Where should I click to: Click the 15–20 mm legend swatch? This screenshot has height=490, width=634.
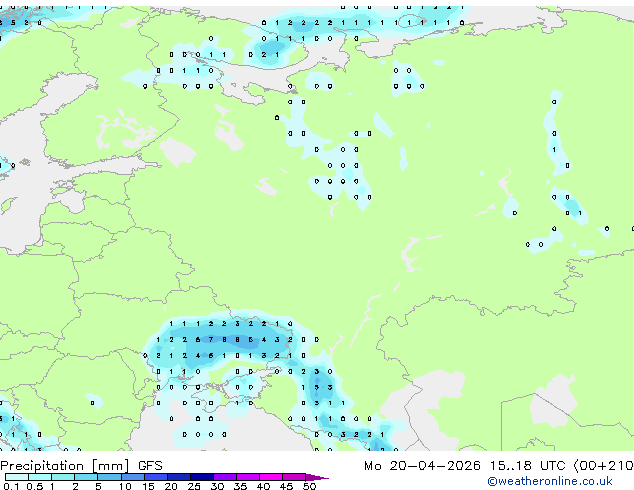pos(156,477)
